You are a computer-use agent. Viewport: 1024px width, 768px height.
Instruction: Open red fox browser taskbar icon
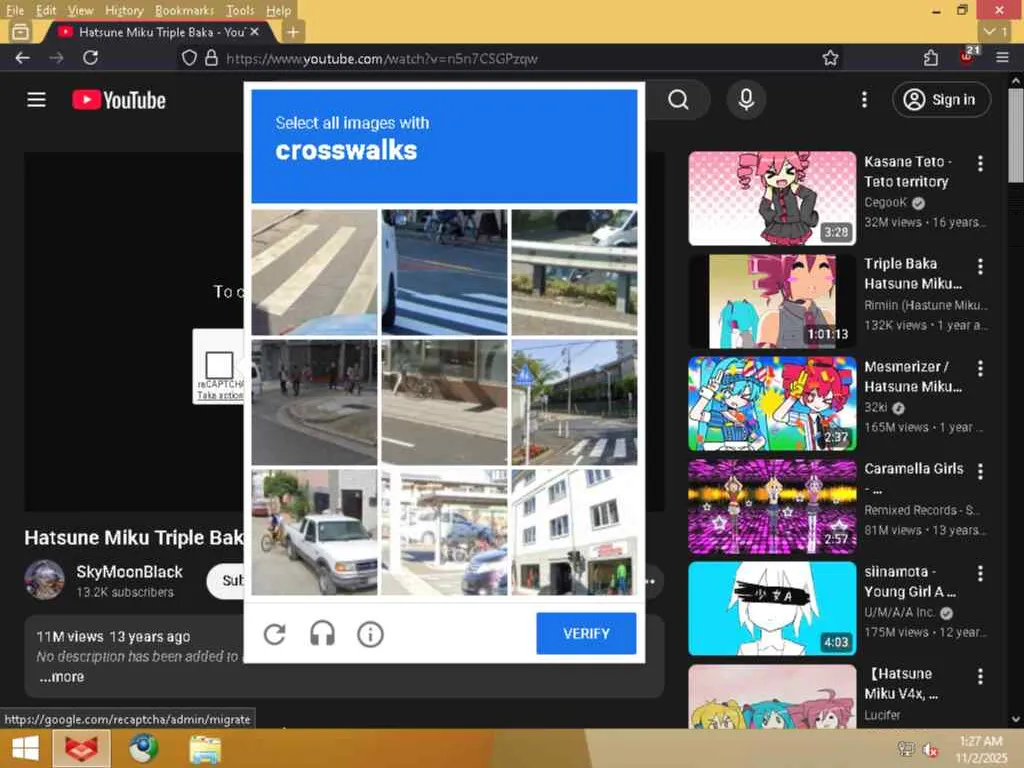click(82, 748)
